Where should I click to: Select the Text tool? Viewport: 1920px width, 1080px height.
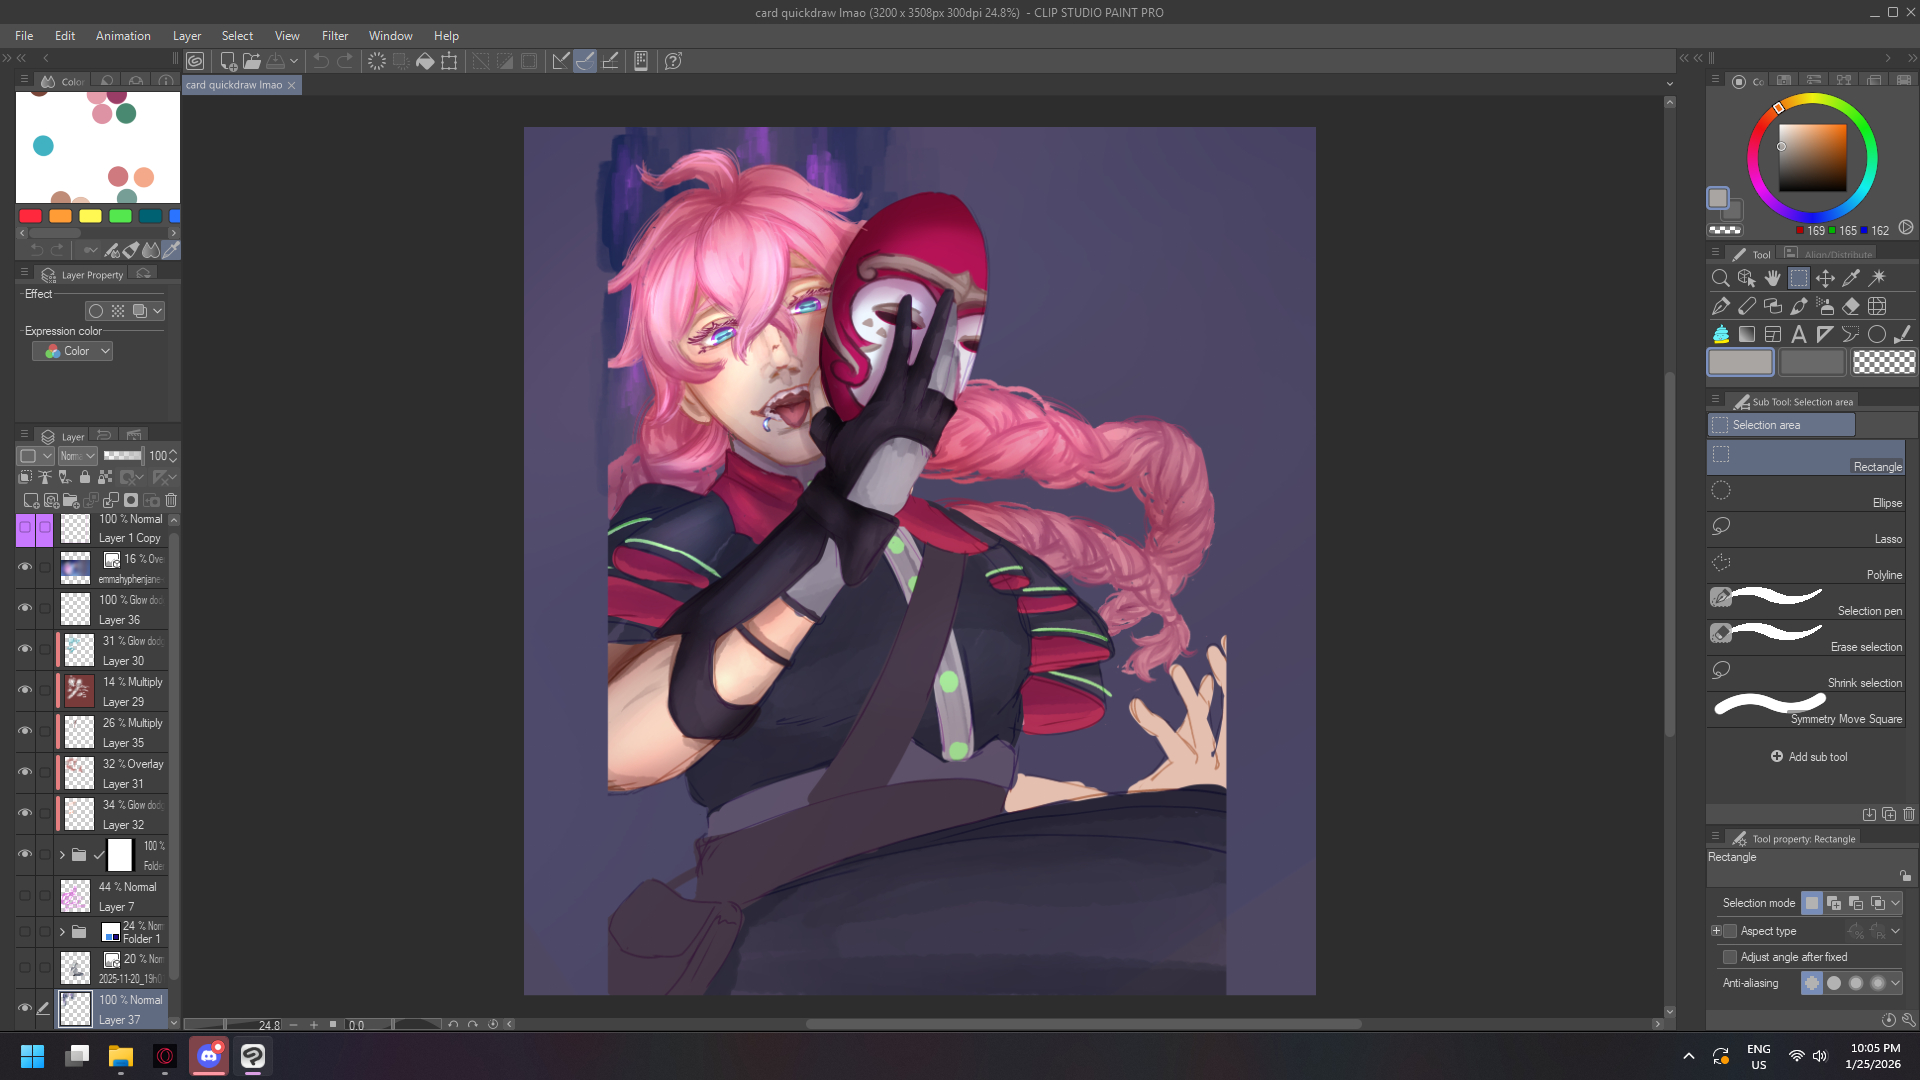pyautogui.click(x=1799, y=334)
